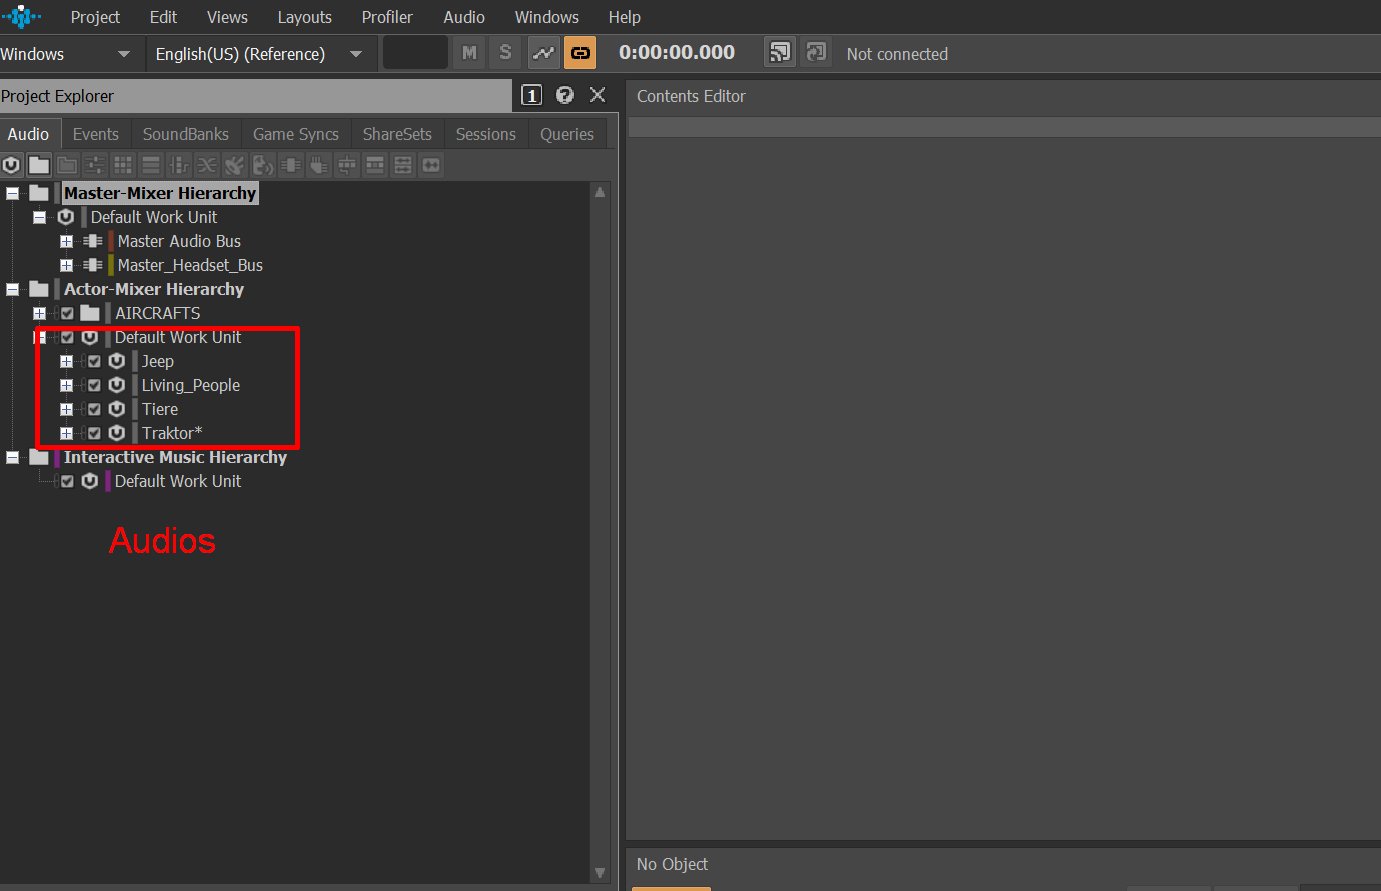Viewport: 1381px width, 891px height.
Task: Click the dark search field left of M
Action: tap(415, 53)
